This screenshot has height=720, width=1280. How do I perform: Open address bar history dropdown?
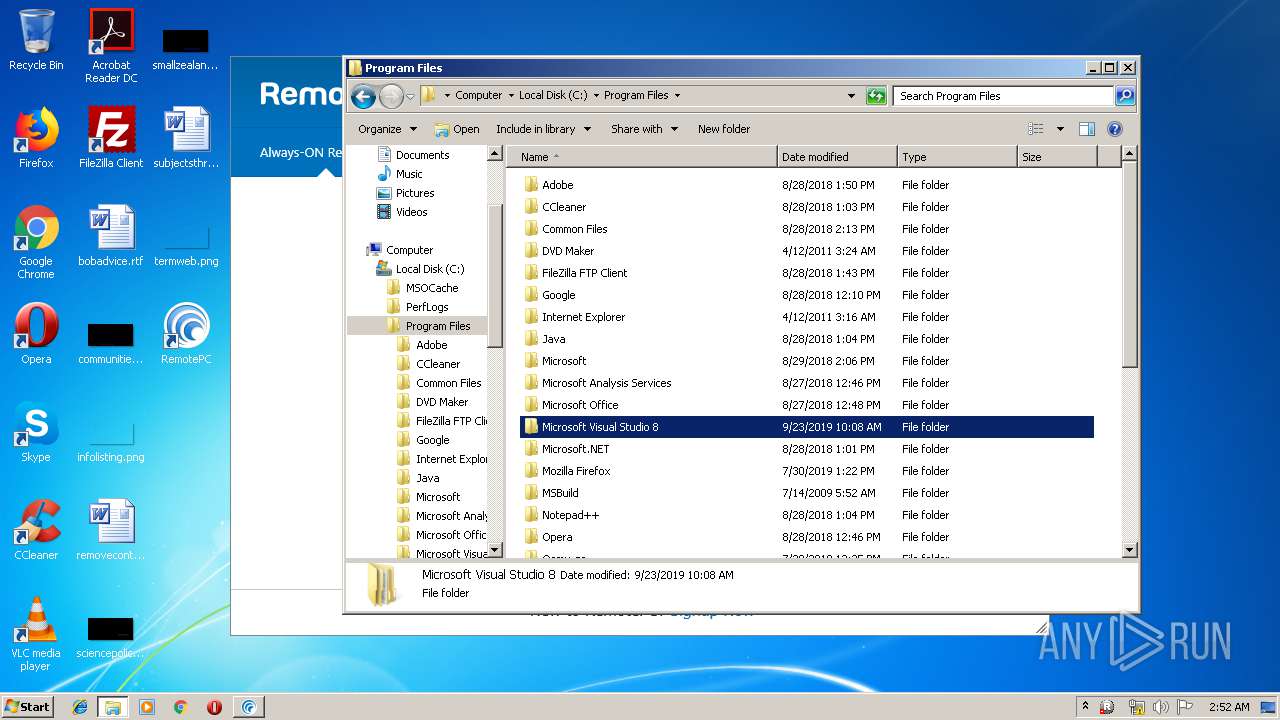coord(851,96)
